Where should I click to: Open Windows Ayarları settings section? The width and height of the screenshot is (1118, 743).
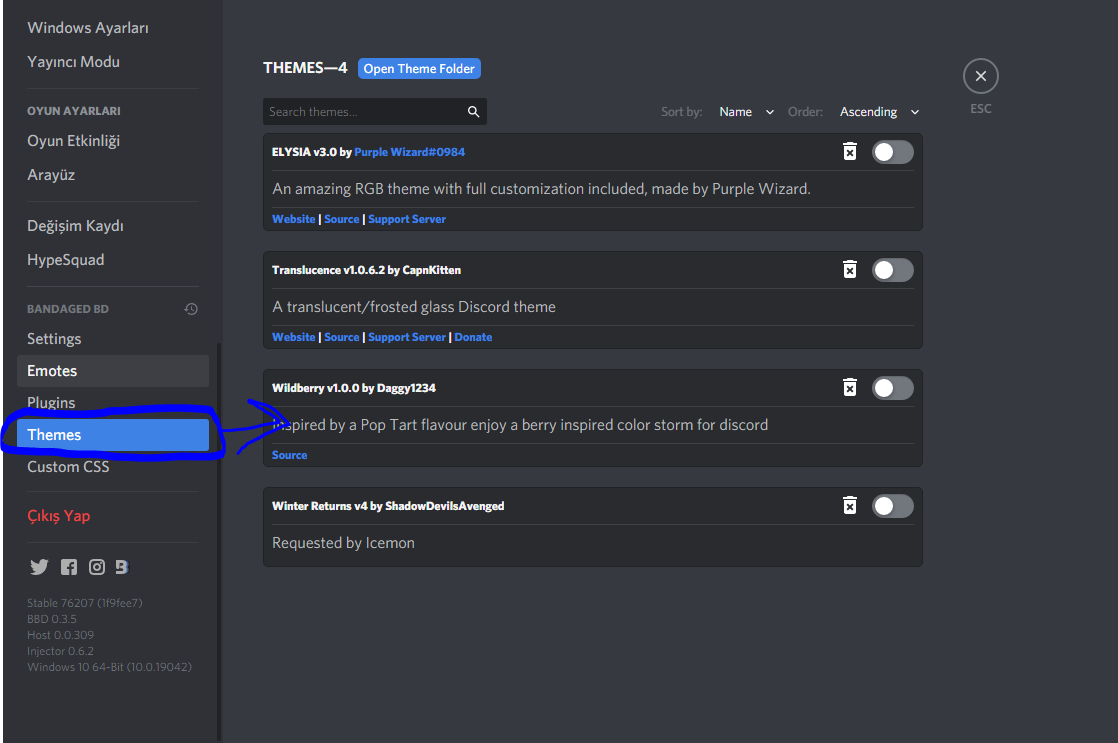tap(113, 28)
